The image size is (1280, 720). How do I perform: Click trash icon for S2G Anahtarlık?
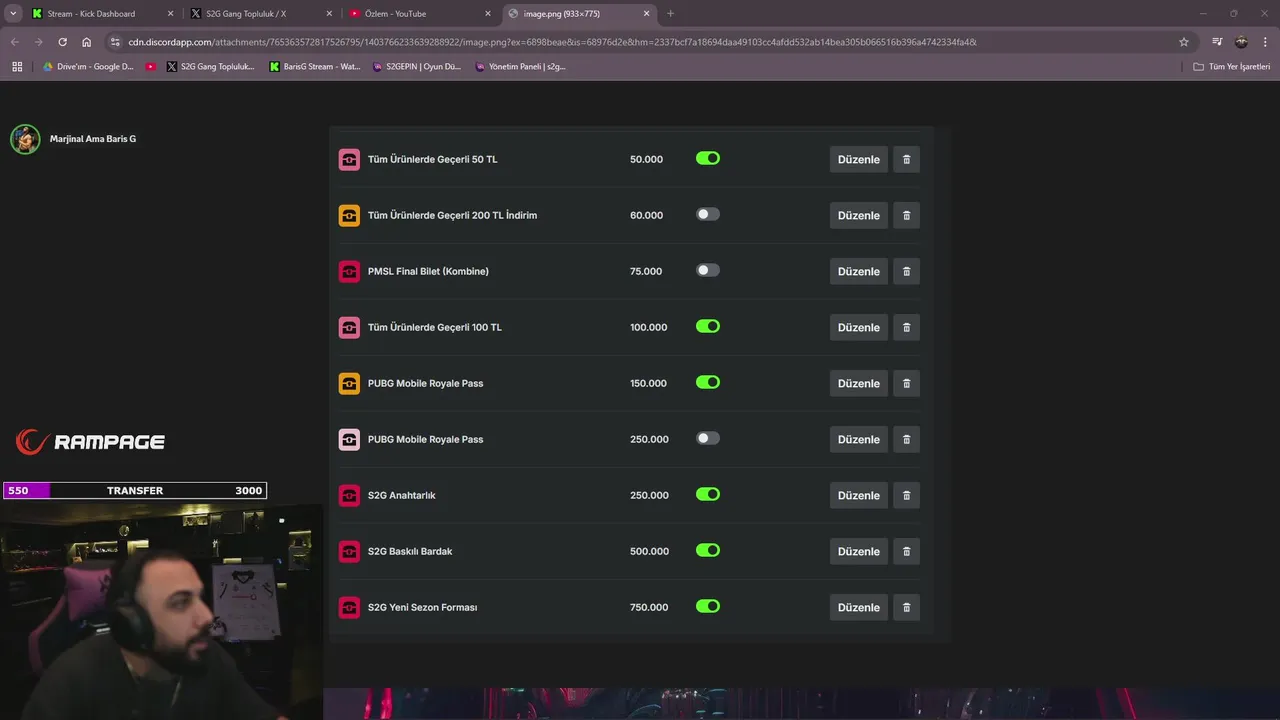(x=906, y=495)
